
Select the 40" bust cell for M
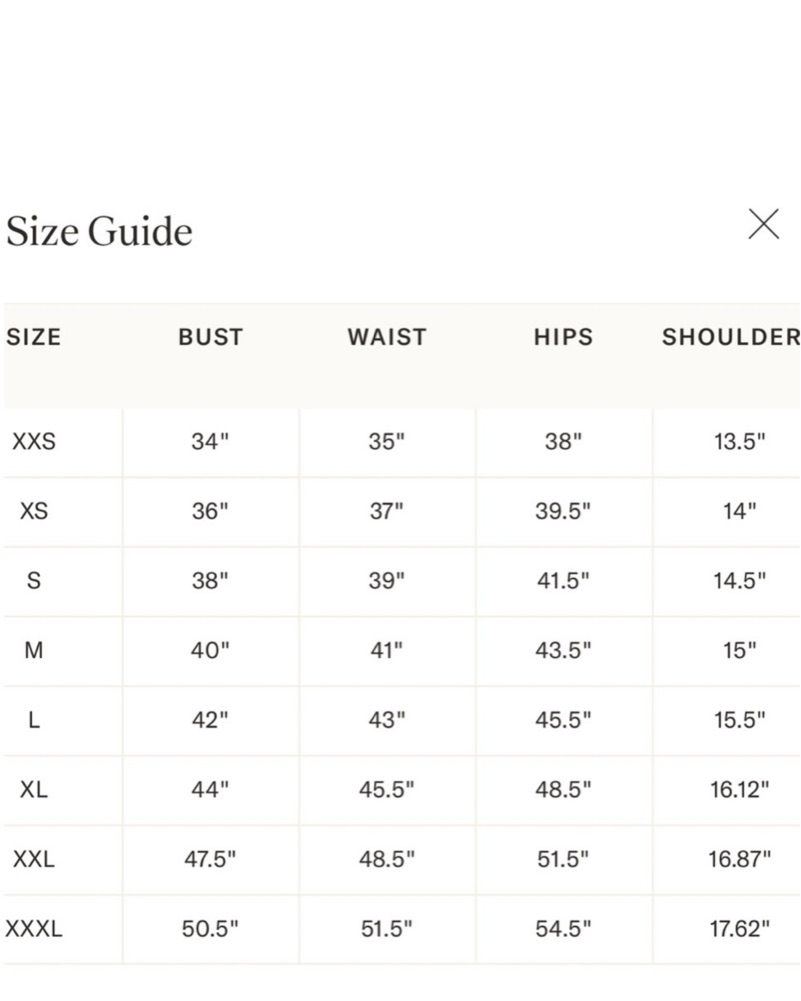pyautogui.click(x=211, y=651)
